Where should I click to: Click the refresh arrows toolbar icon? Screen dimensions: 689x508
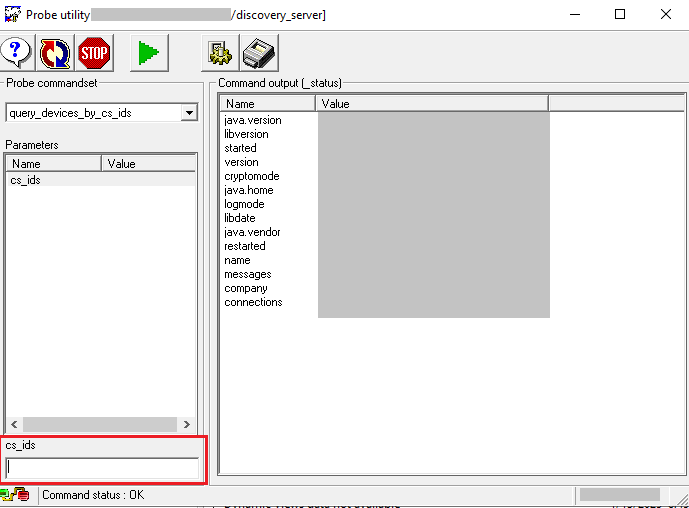[x=55, y=53]
